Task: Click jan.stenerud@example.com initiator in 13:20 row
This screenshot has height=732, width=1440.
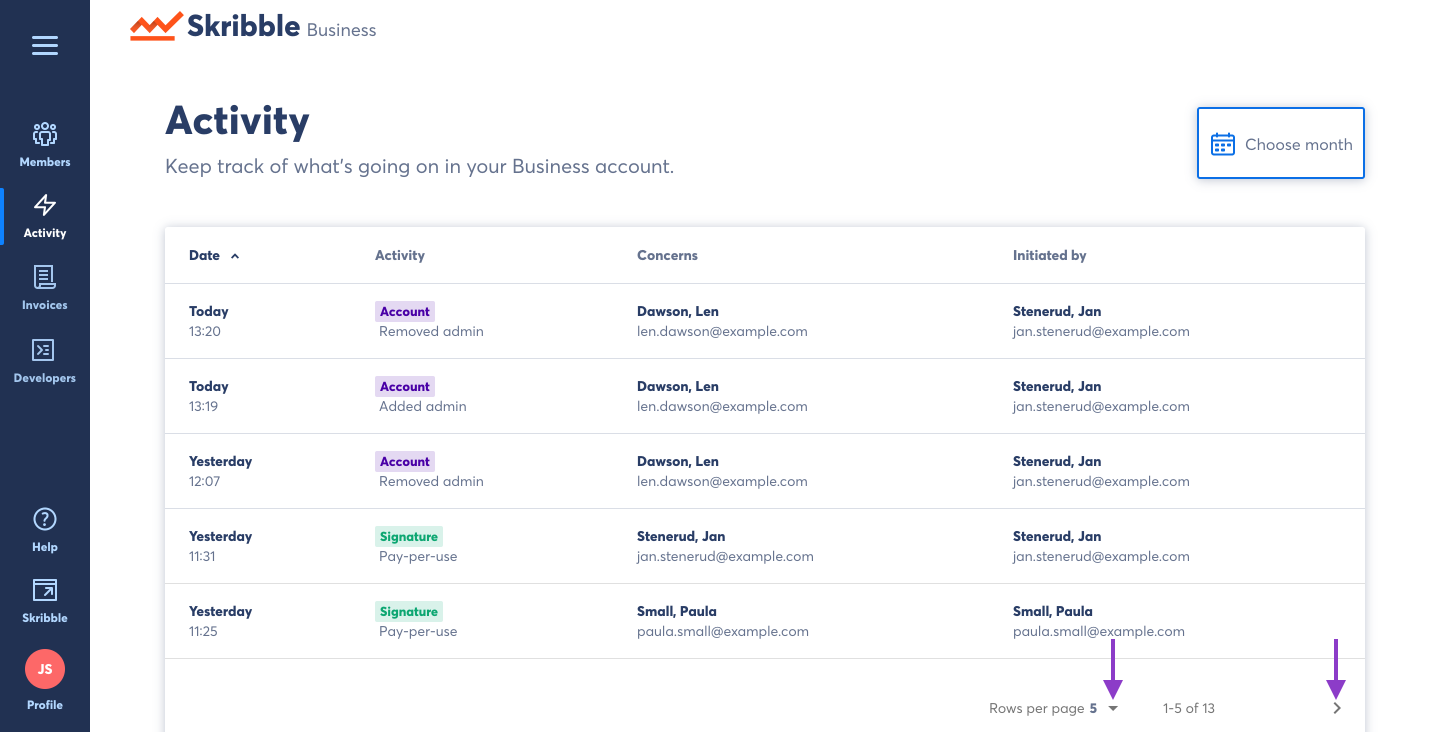Action: [1101, 331]
